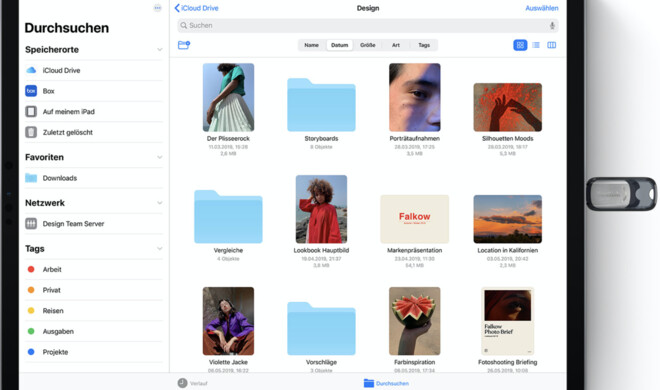Click the Durchsuchen heading

[x=67, y=28]
